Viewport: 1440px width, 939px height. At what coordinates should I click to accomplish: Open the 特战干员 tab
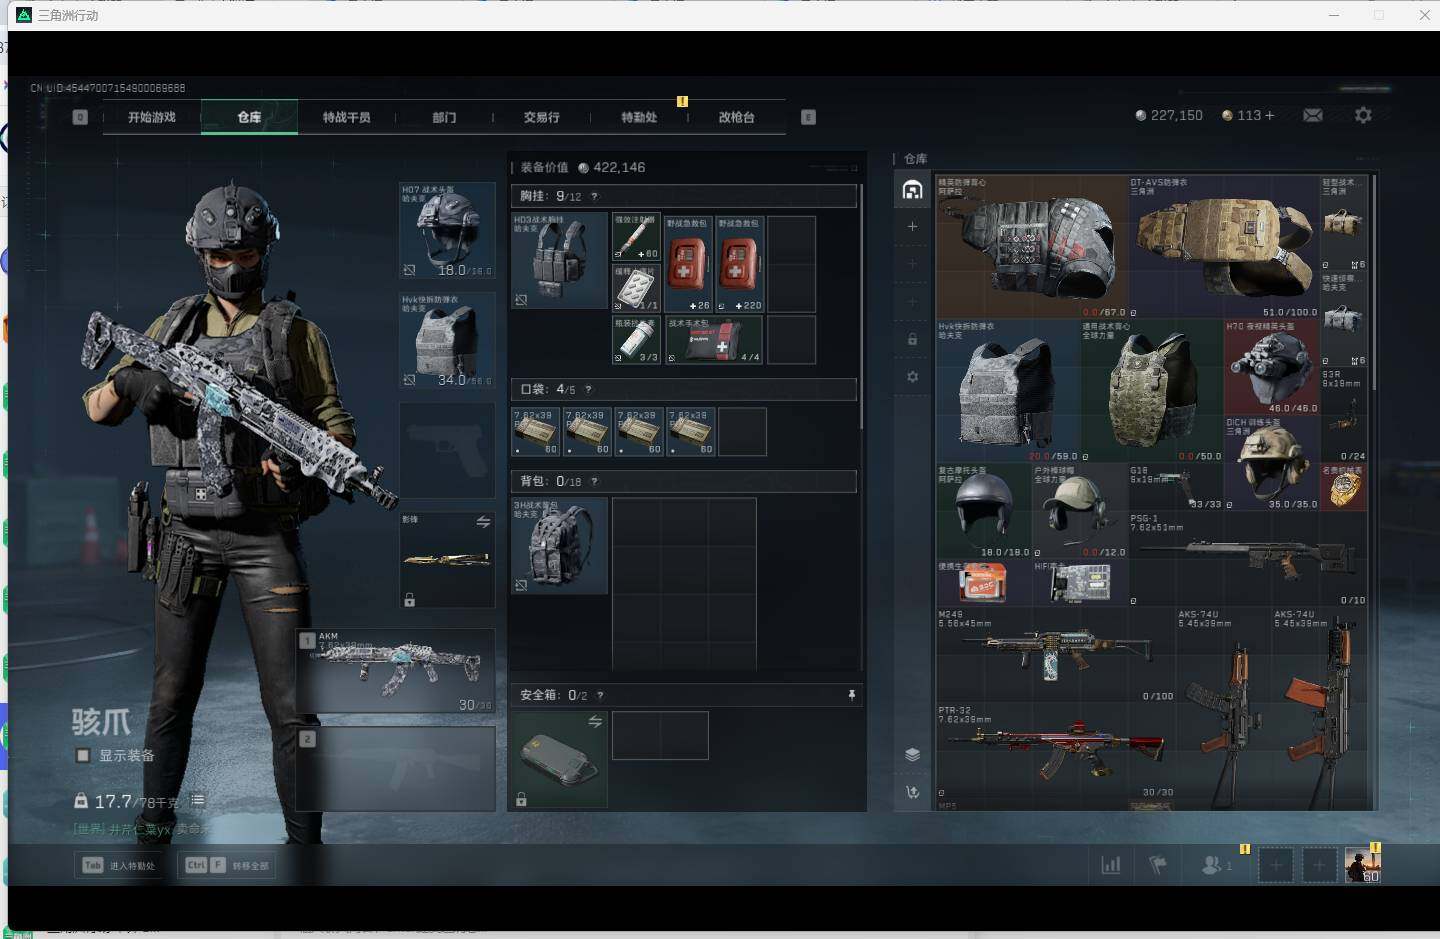tap(346, 117)
